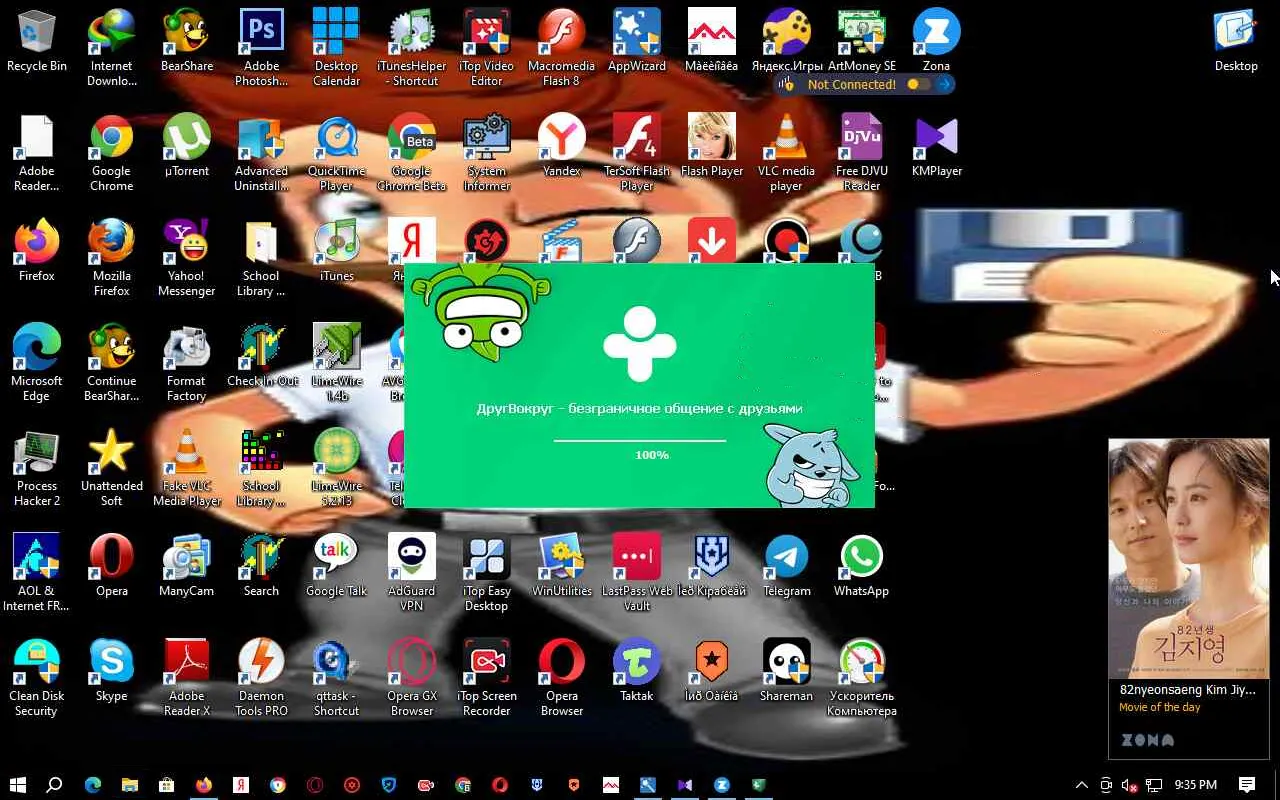The width and height of the screenshot is (1280, 800).
Task: Open the 82nyeonsaeng Kim Jiy... movie title
Action: (x=1188, y=690)
